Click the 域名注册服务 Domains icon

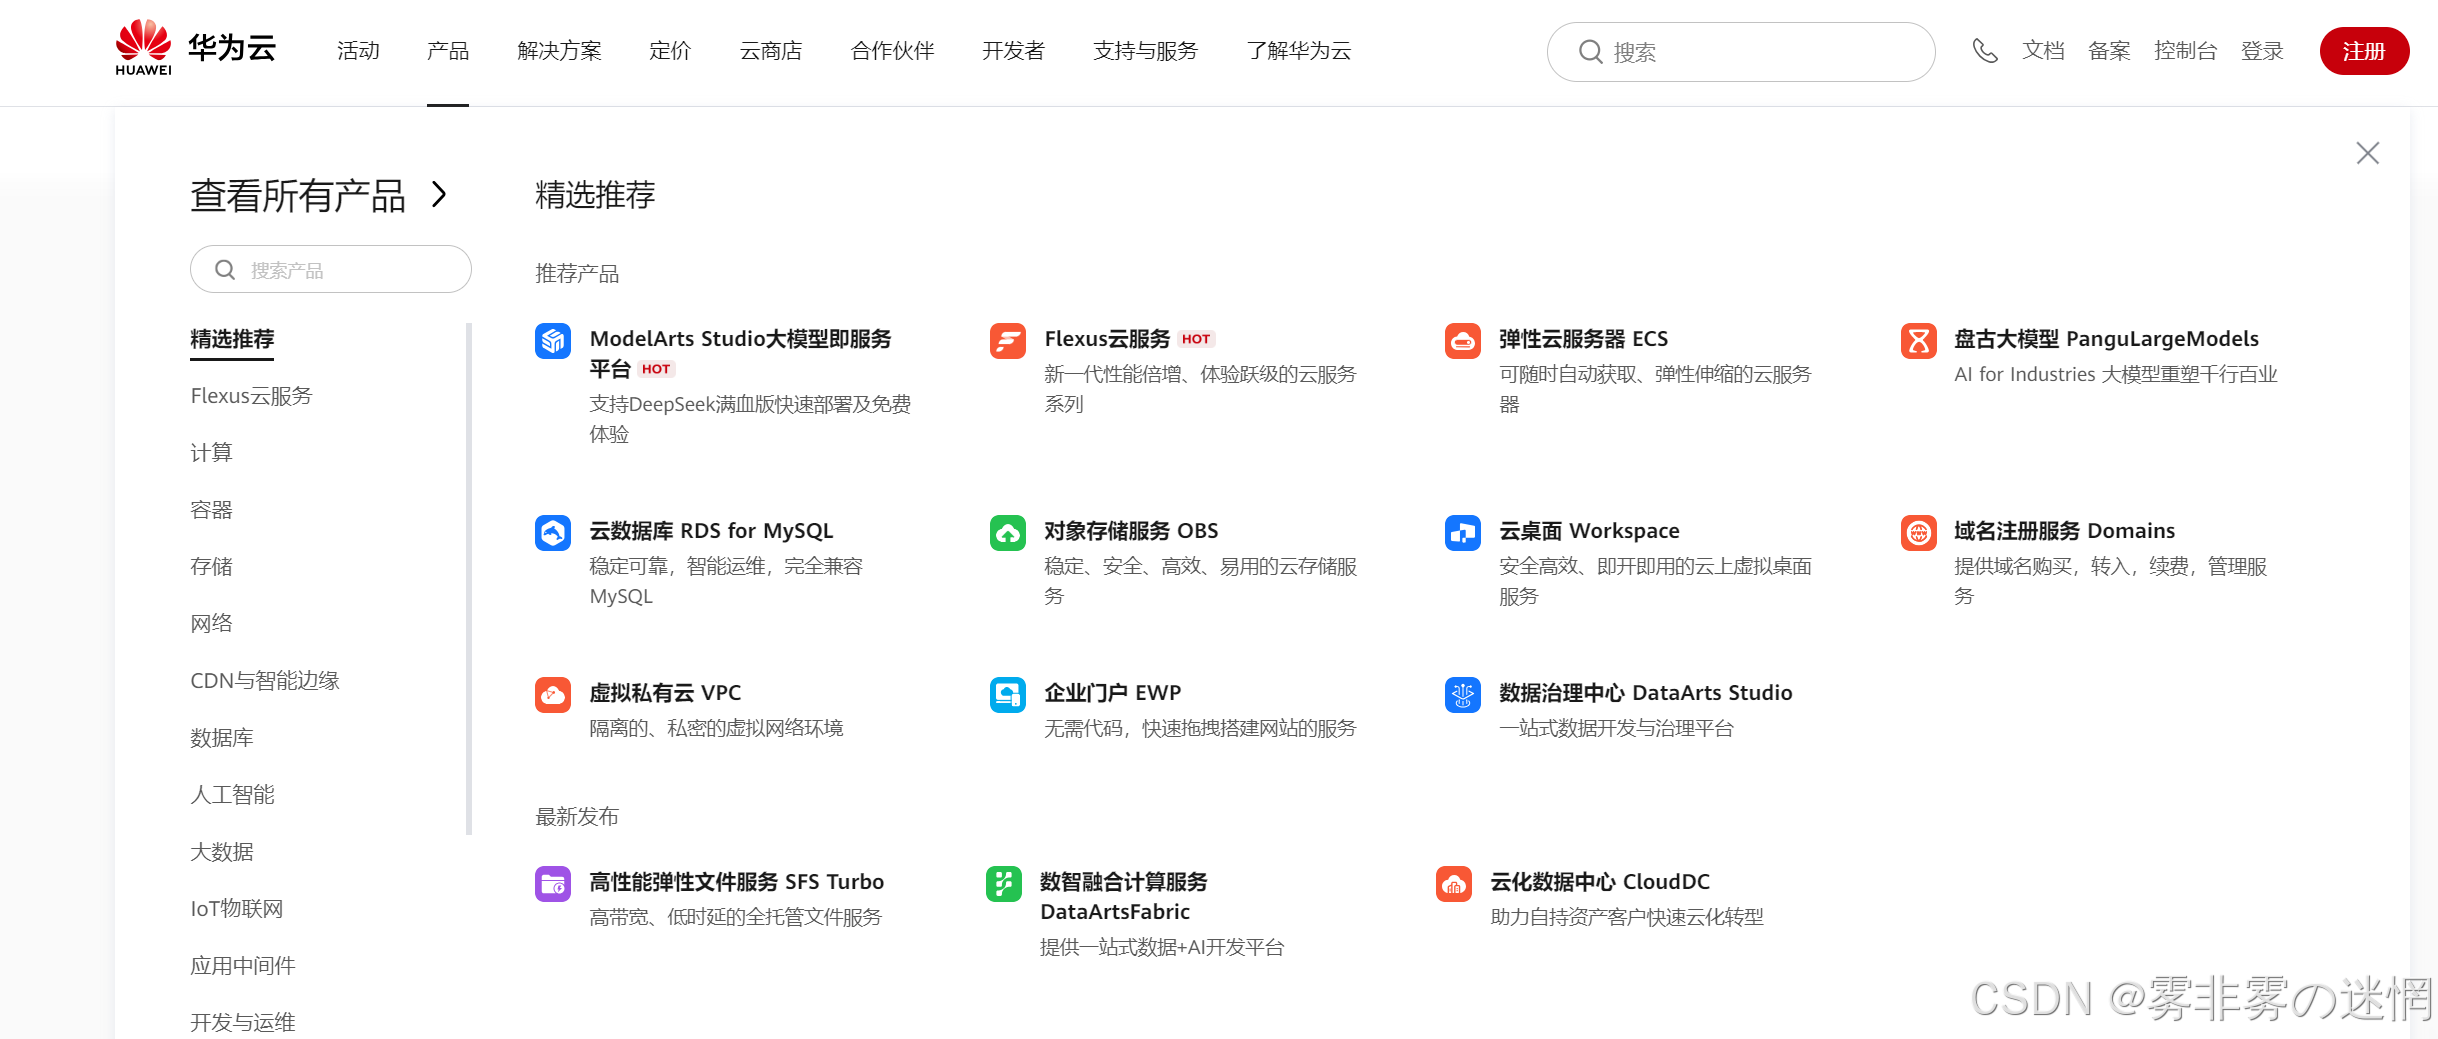click(1919, 533)
